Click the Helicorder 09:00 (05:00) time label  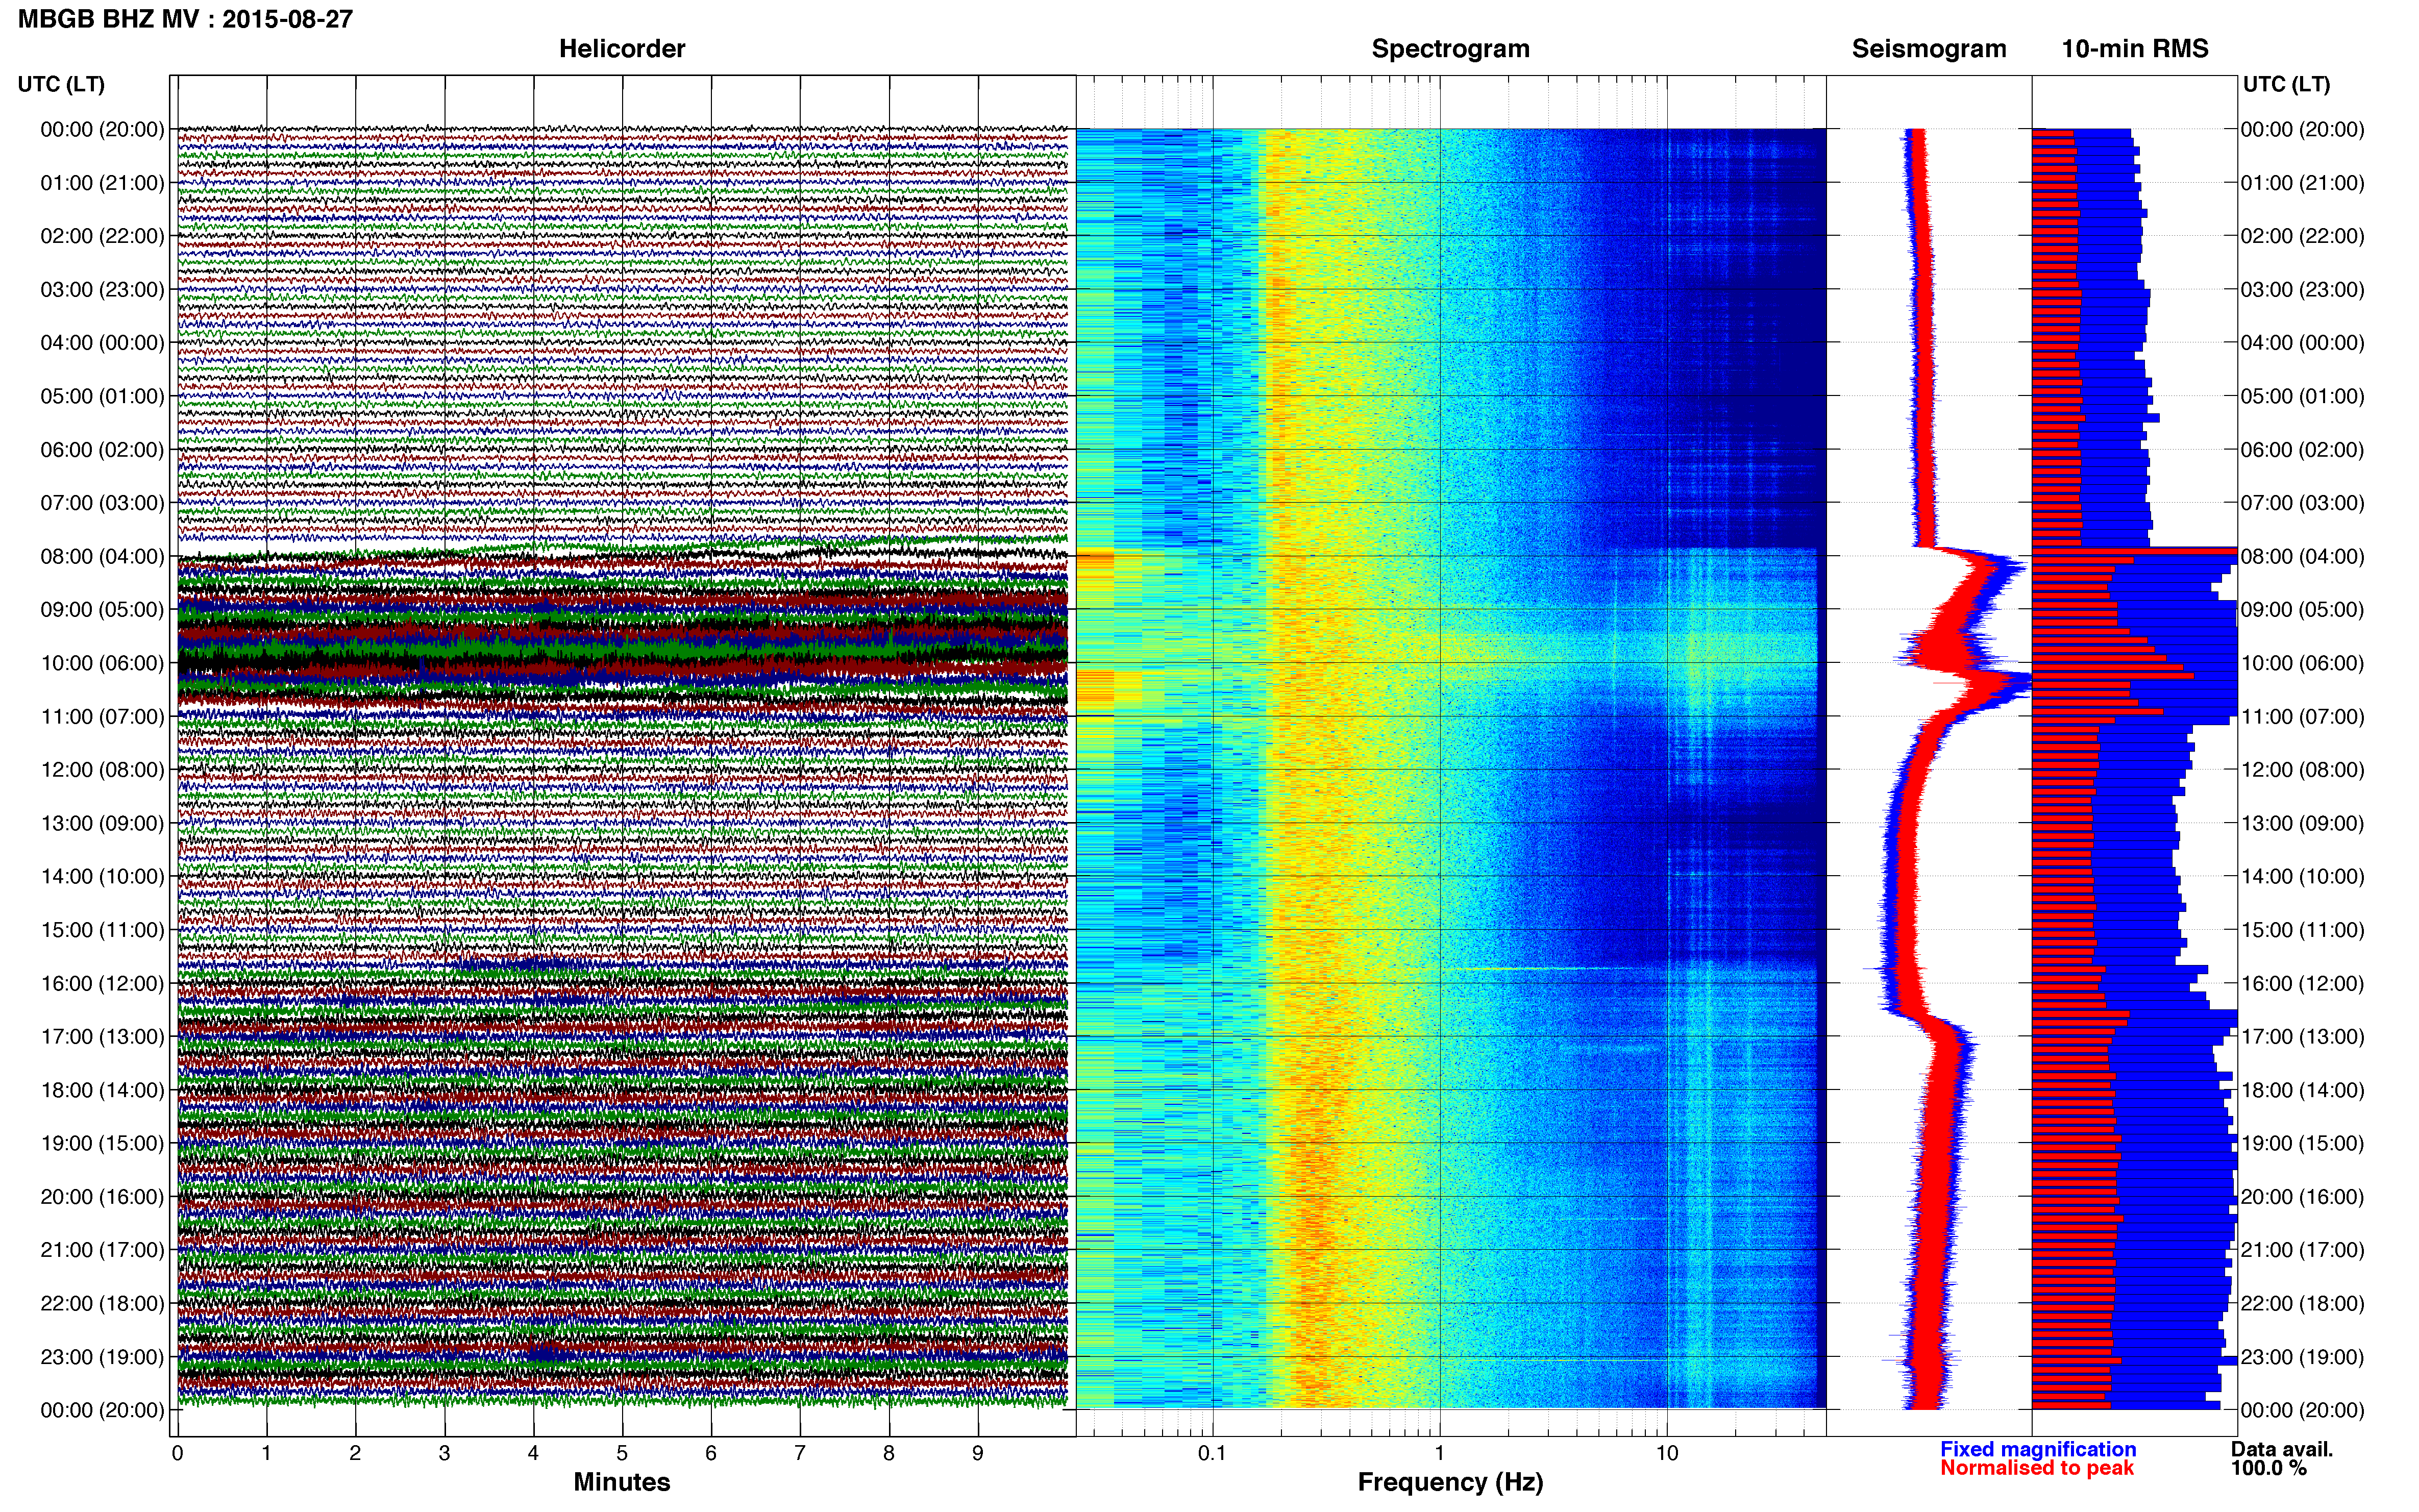click(102, 610)
